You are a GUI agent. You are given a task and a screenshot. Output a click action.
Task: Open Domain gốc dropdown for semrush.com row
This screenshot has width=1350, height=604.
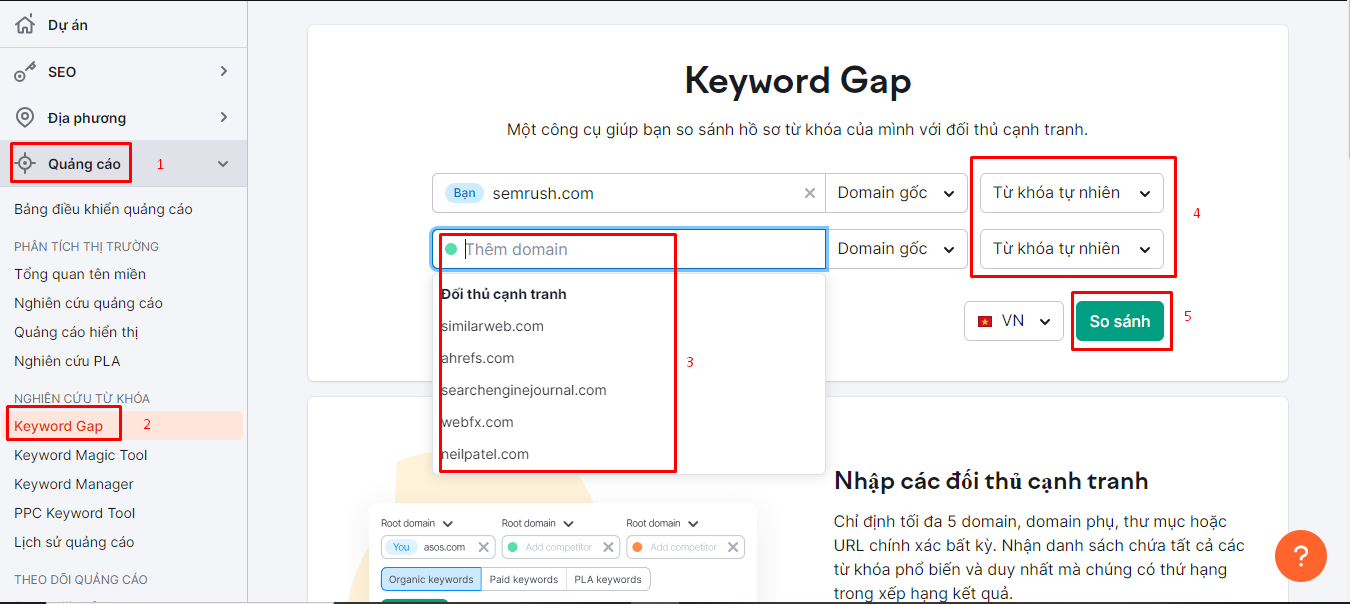click(x=896, y=193)
